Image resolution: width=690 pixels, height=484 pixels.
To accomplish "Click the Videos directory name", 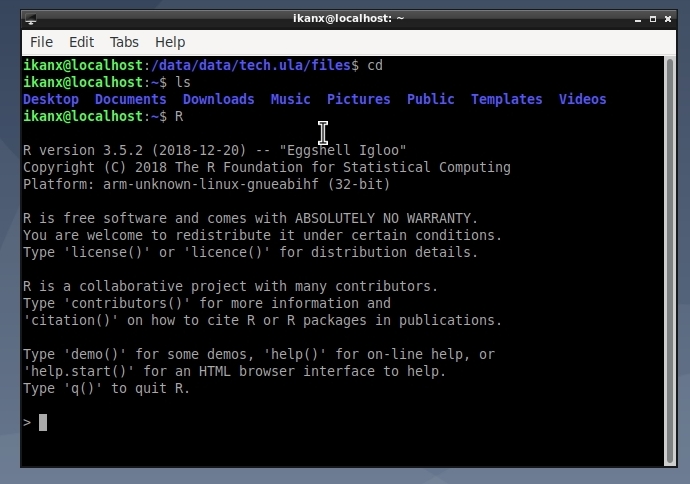I will click(x=583, y=99).
